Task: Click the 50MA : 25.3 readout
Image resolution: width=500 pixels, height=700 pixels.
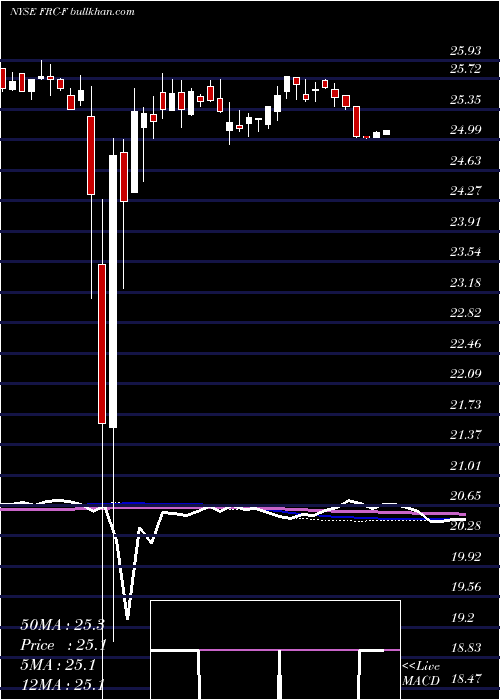Action: point(62,625)
